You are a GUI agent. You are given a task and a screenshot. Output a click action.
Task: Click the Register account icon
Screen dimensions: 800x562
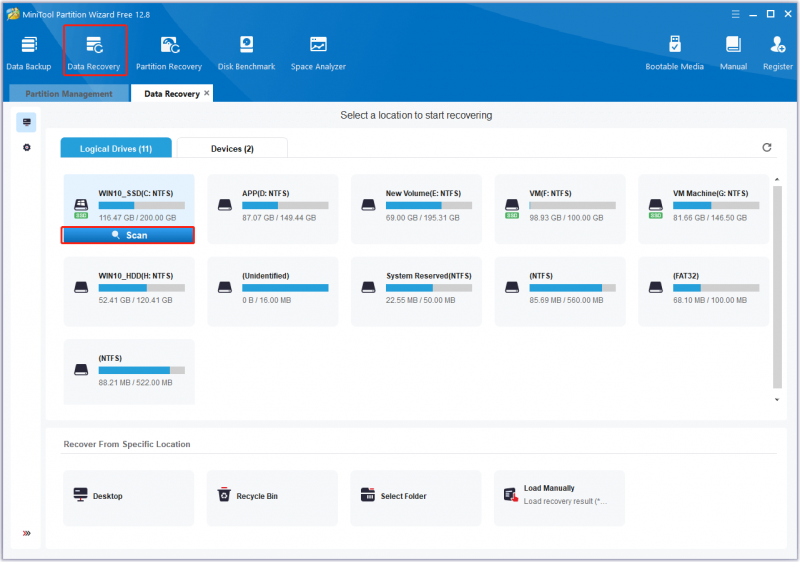tap(778, 53)
